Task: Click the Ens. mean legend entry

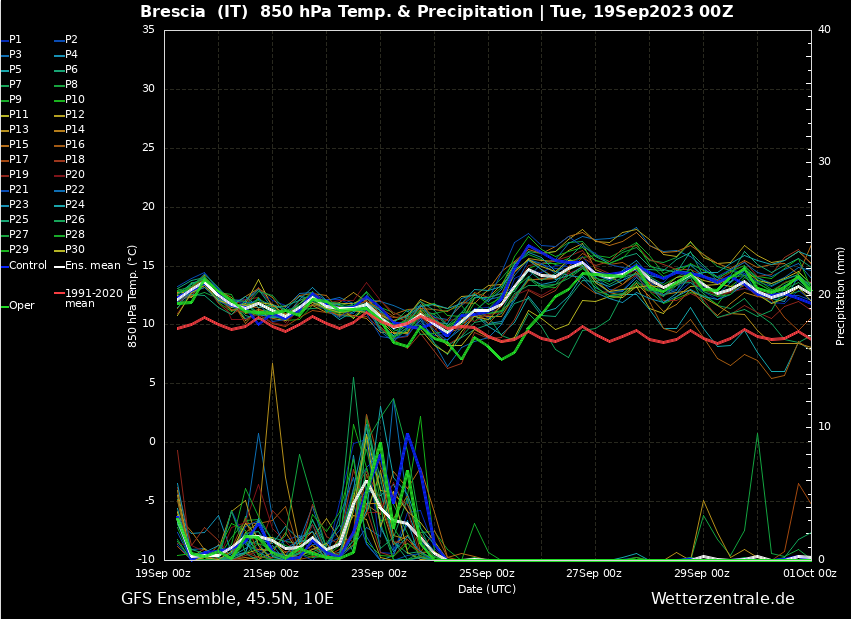Action: 88,265
